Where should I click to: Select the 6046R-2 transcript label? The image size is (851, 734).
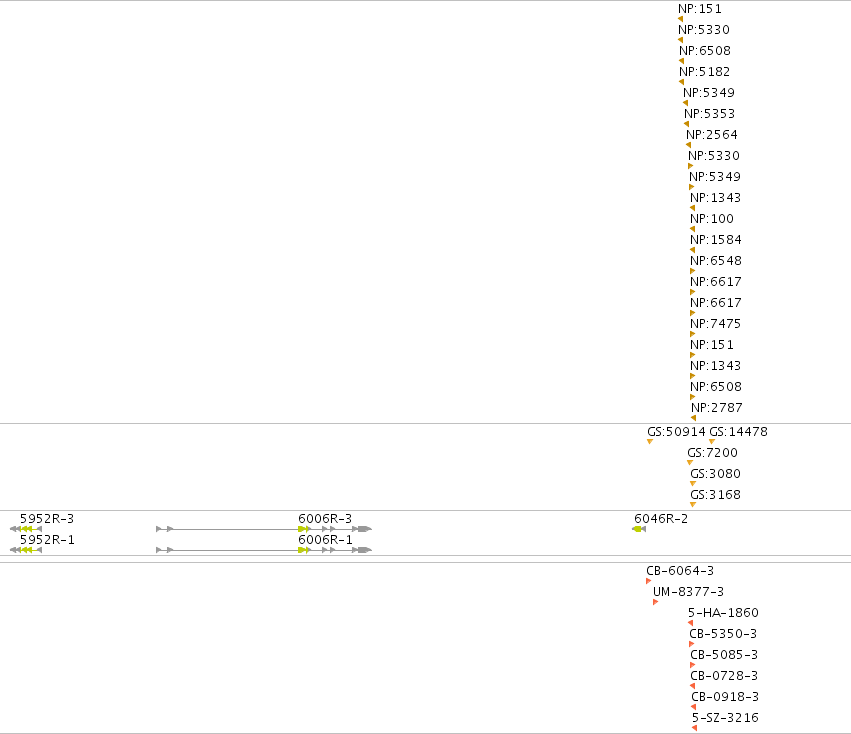[661, 519]
